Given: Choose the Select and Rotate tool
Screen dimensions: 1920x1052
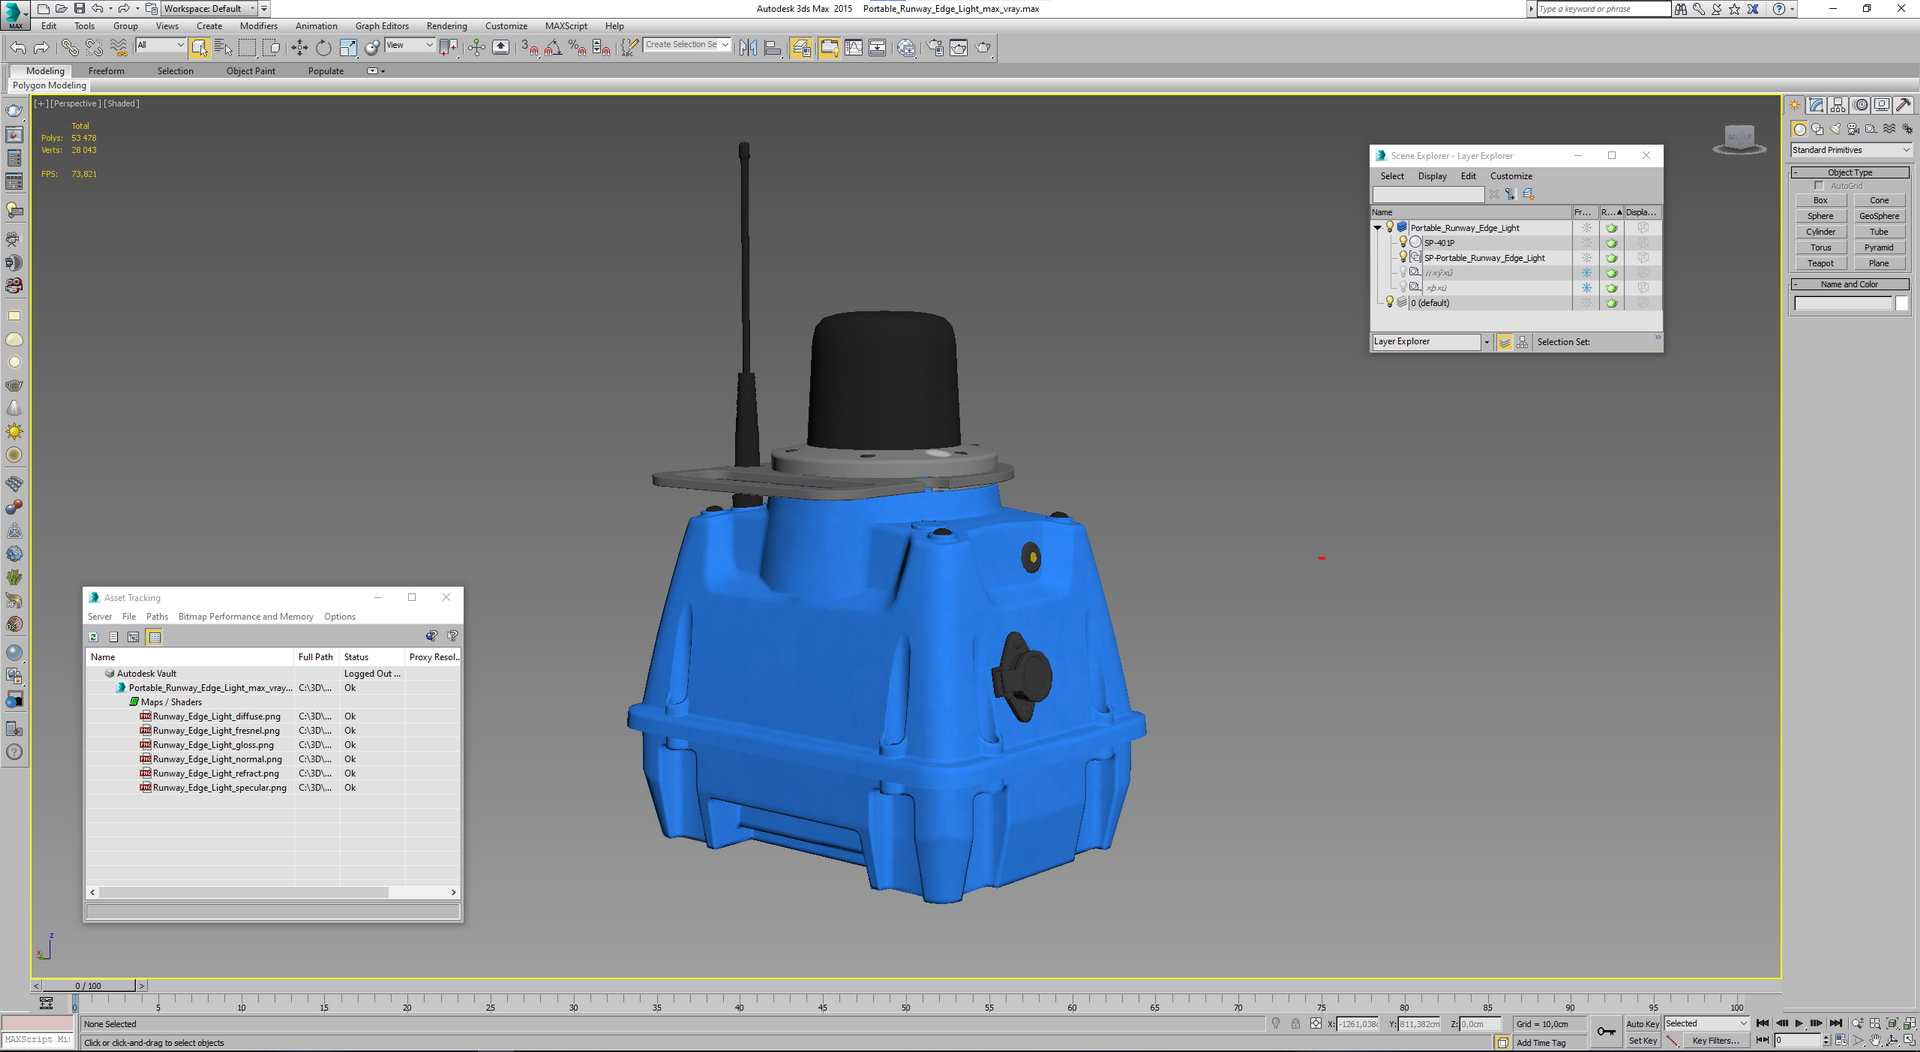Looking at the screenshot, I should pos(323,47).
